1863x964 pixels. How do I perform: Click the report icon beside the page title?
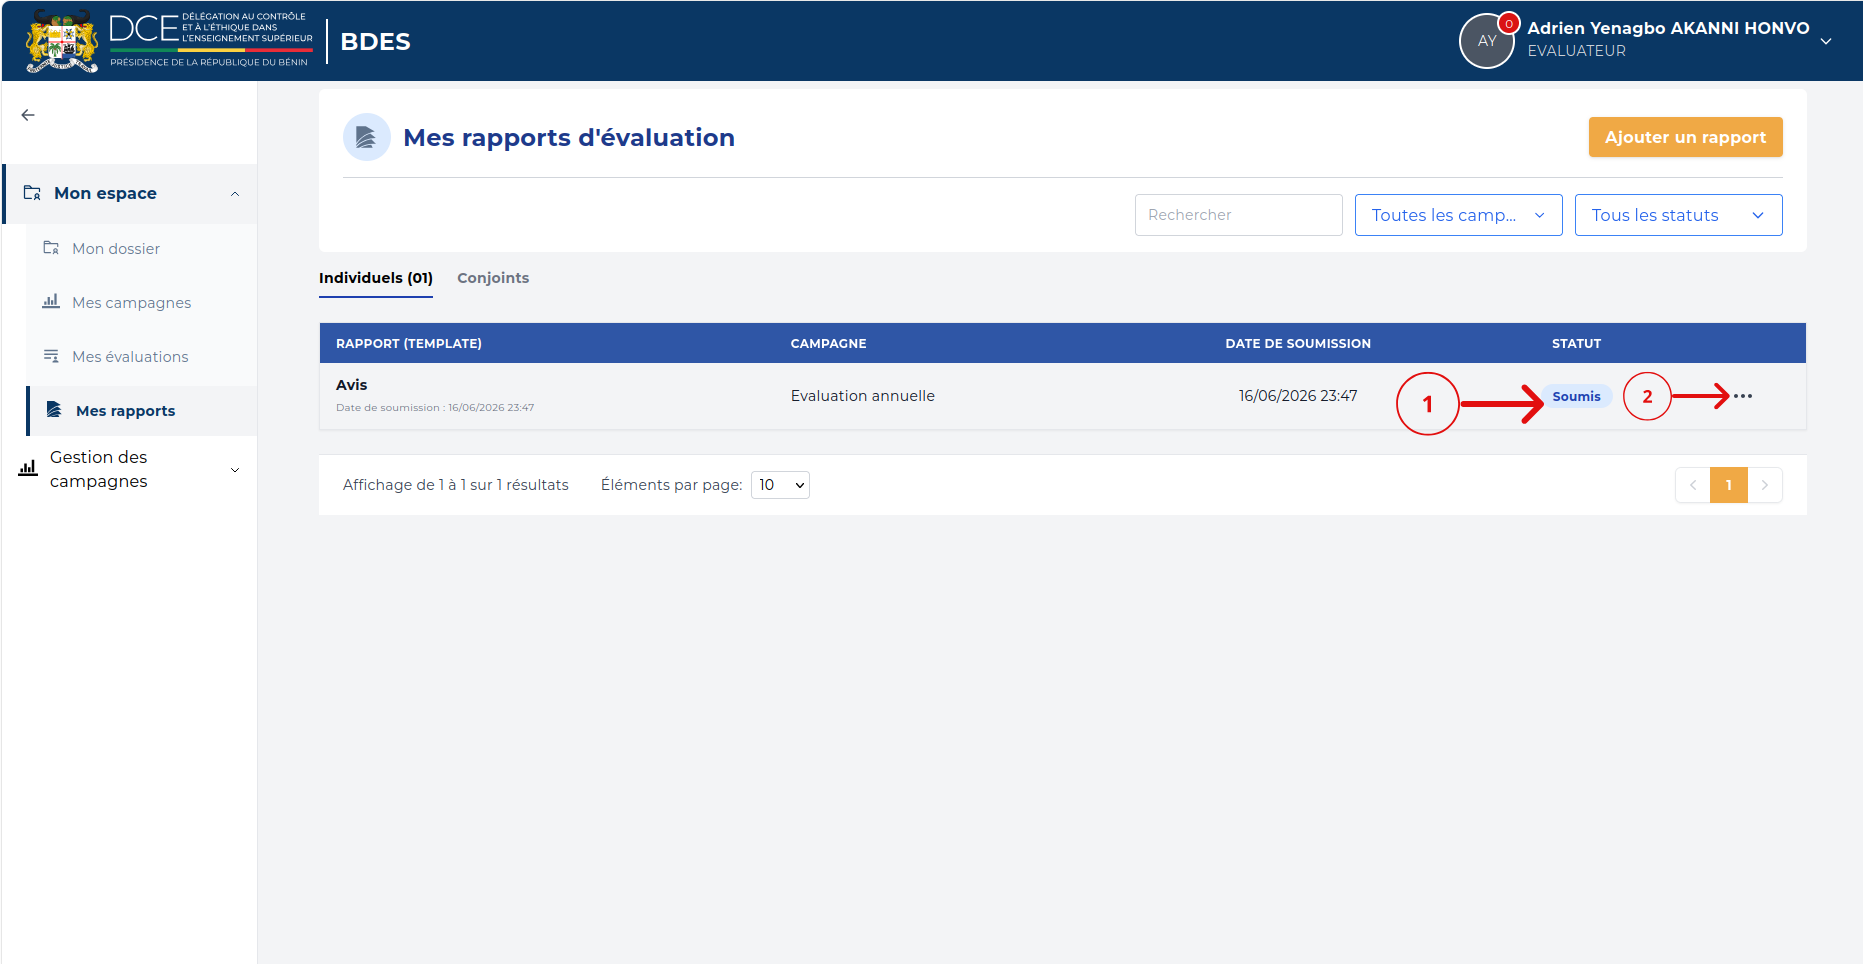(366, 137)
